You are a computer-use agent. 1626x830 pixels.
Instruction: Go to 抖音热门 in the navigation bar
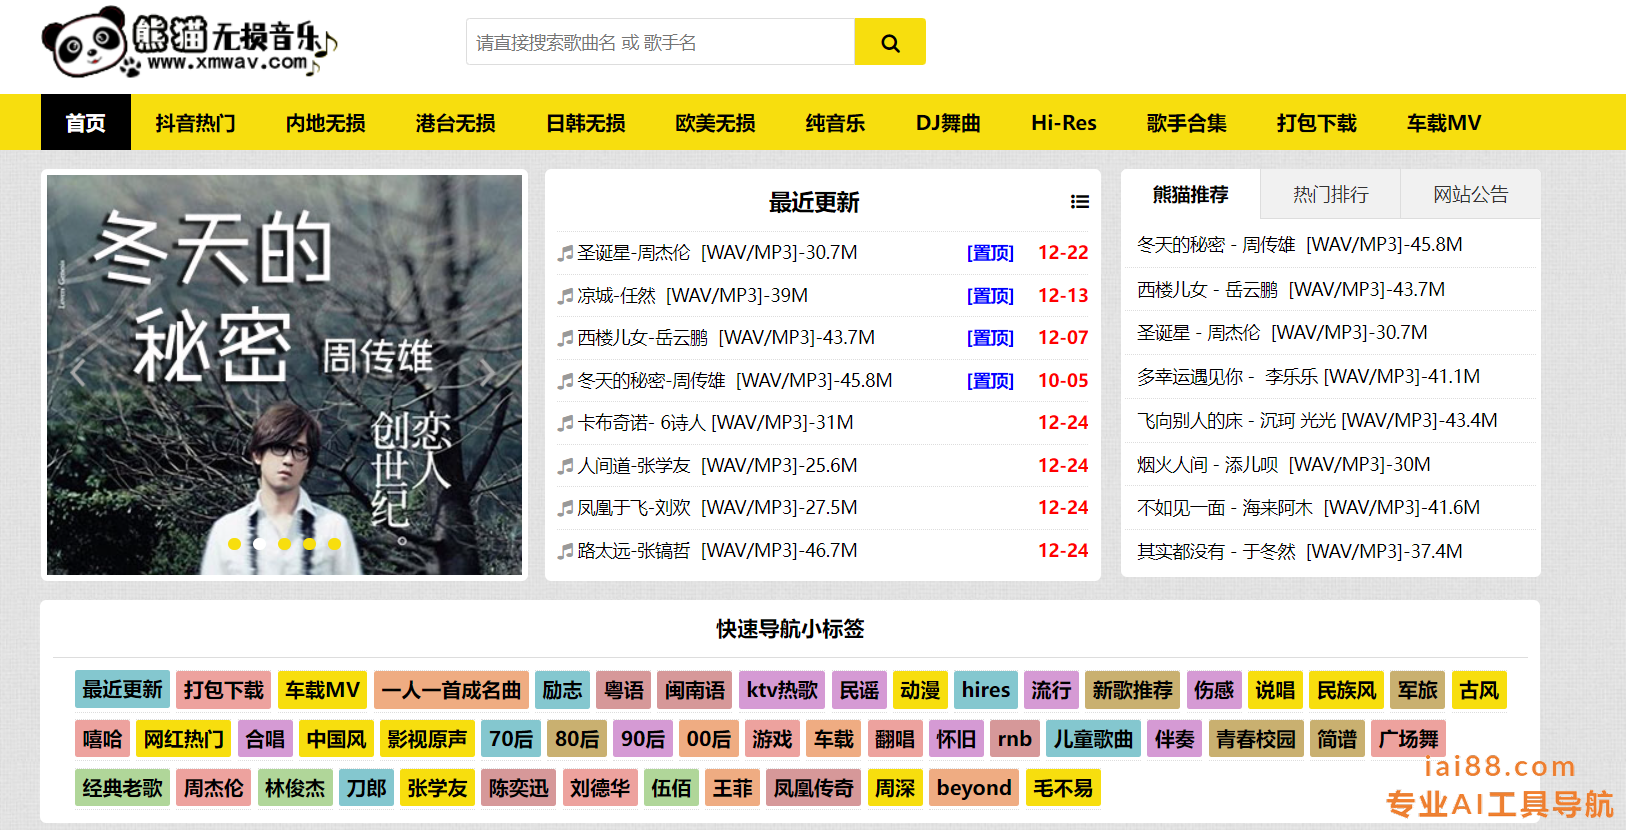click(x=196, y=122)
